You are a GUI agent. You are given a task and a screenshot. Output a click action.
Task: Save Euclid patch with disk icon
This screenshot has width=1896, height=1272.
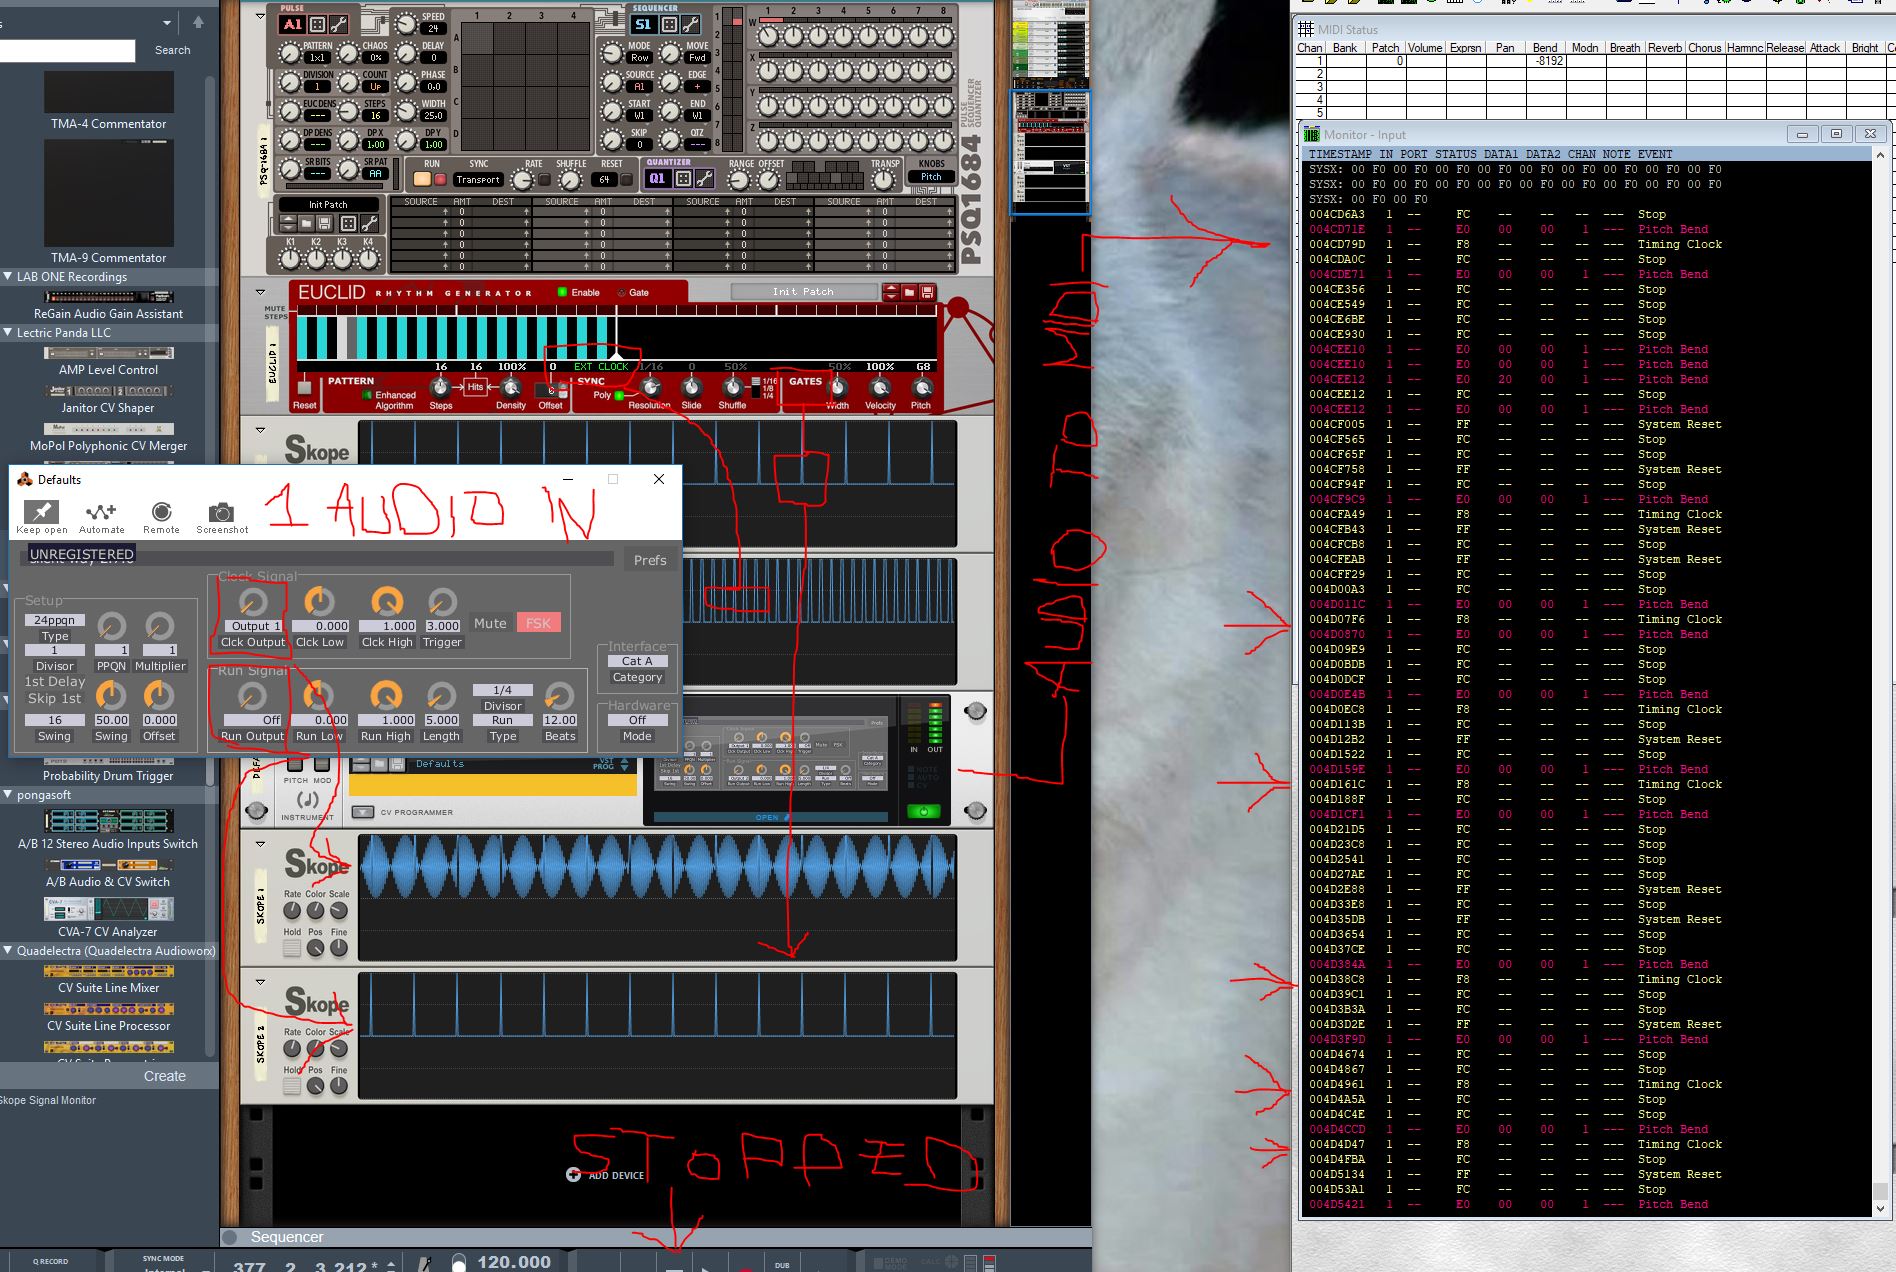927,292
